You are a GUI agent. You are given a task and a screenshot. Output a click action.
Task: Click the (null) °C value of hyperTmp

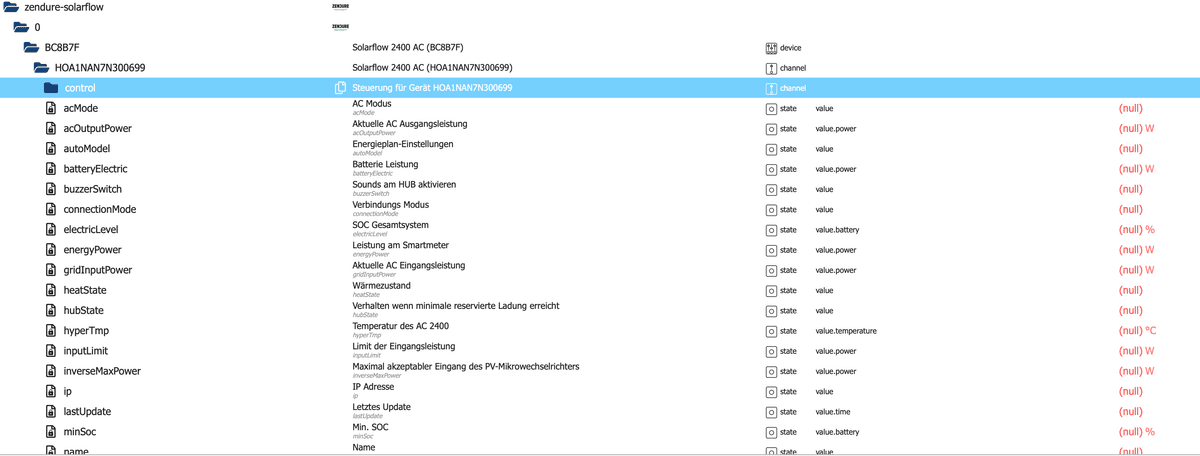pos(1137,331)
